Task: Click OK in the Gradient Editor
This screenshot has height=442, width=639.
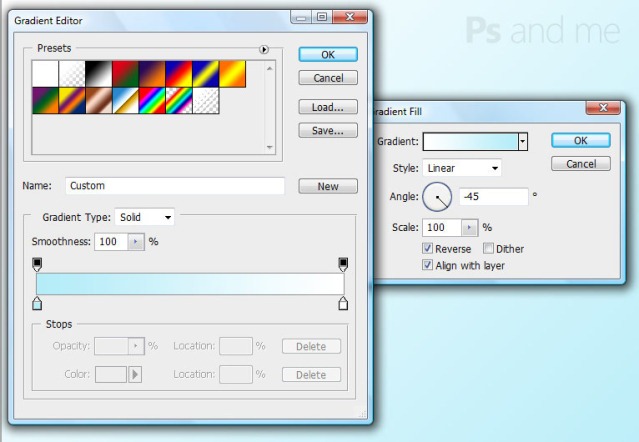Action: click(328, 55)
